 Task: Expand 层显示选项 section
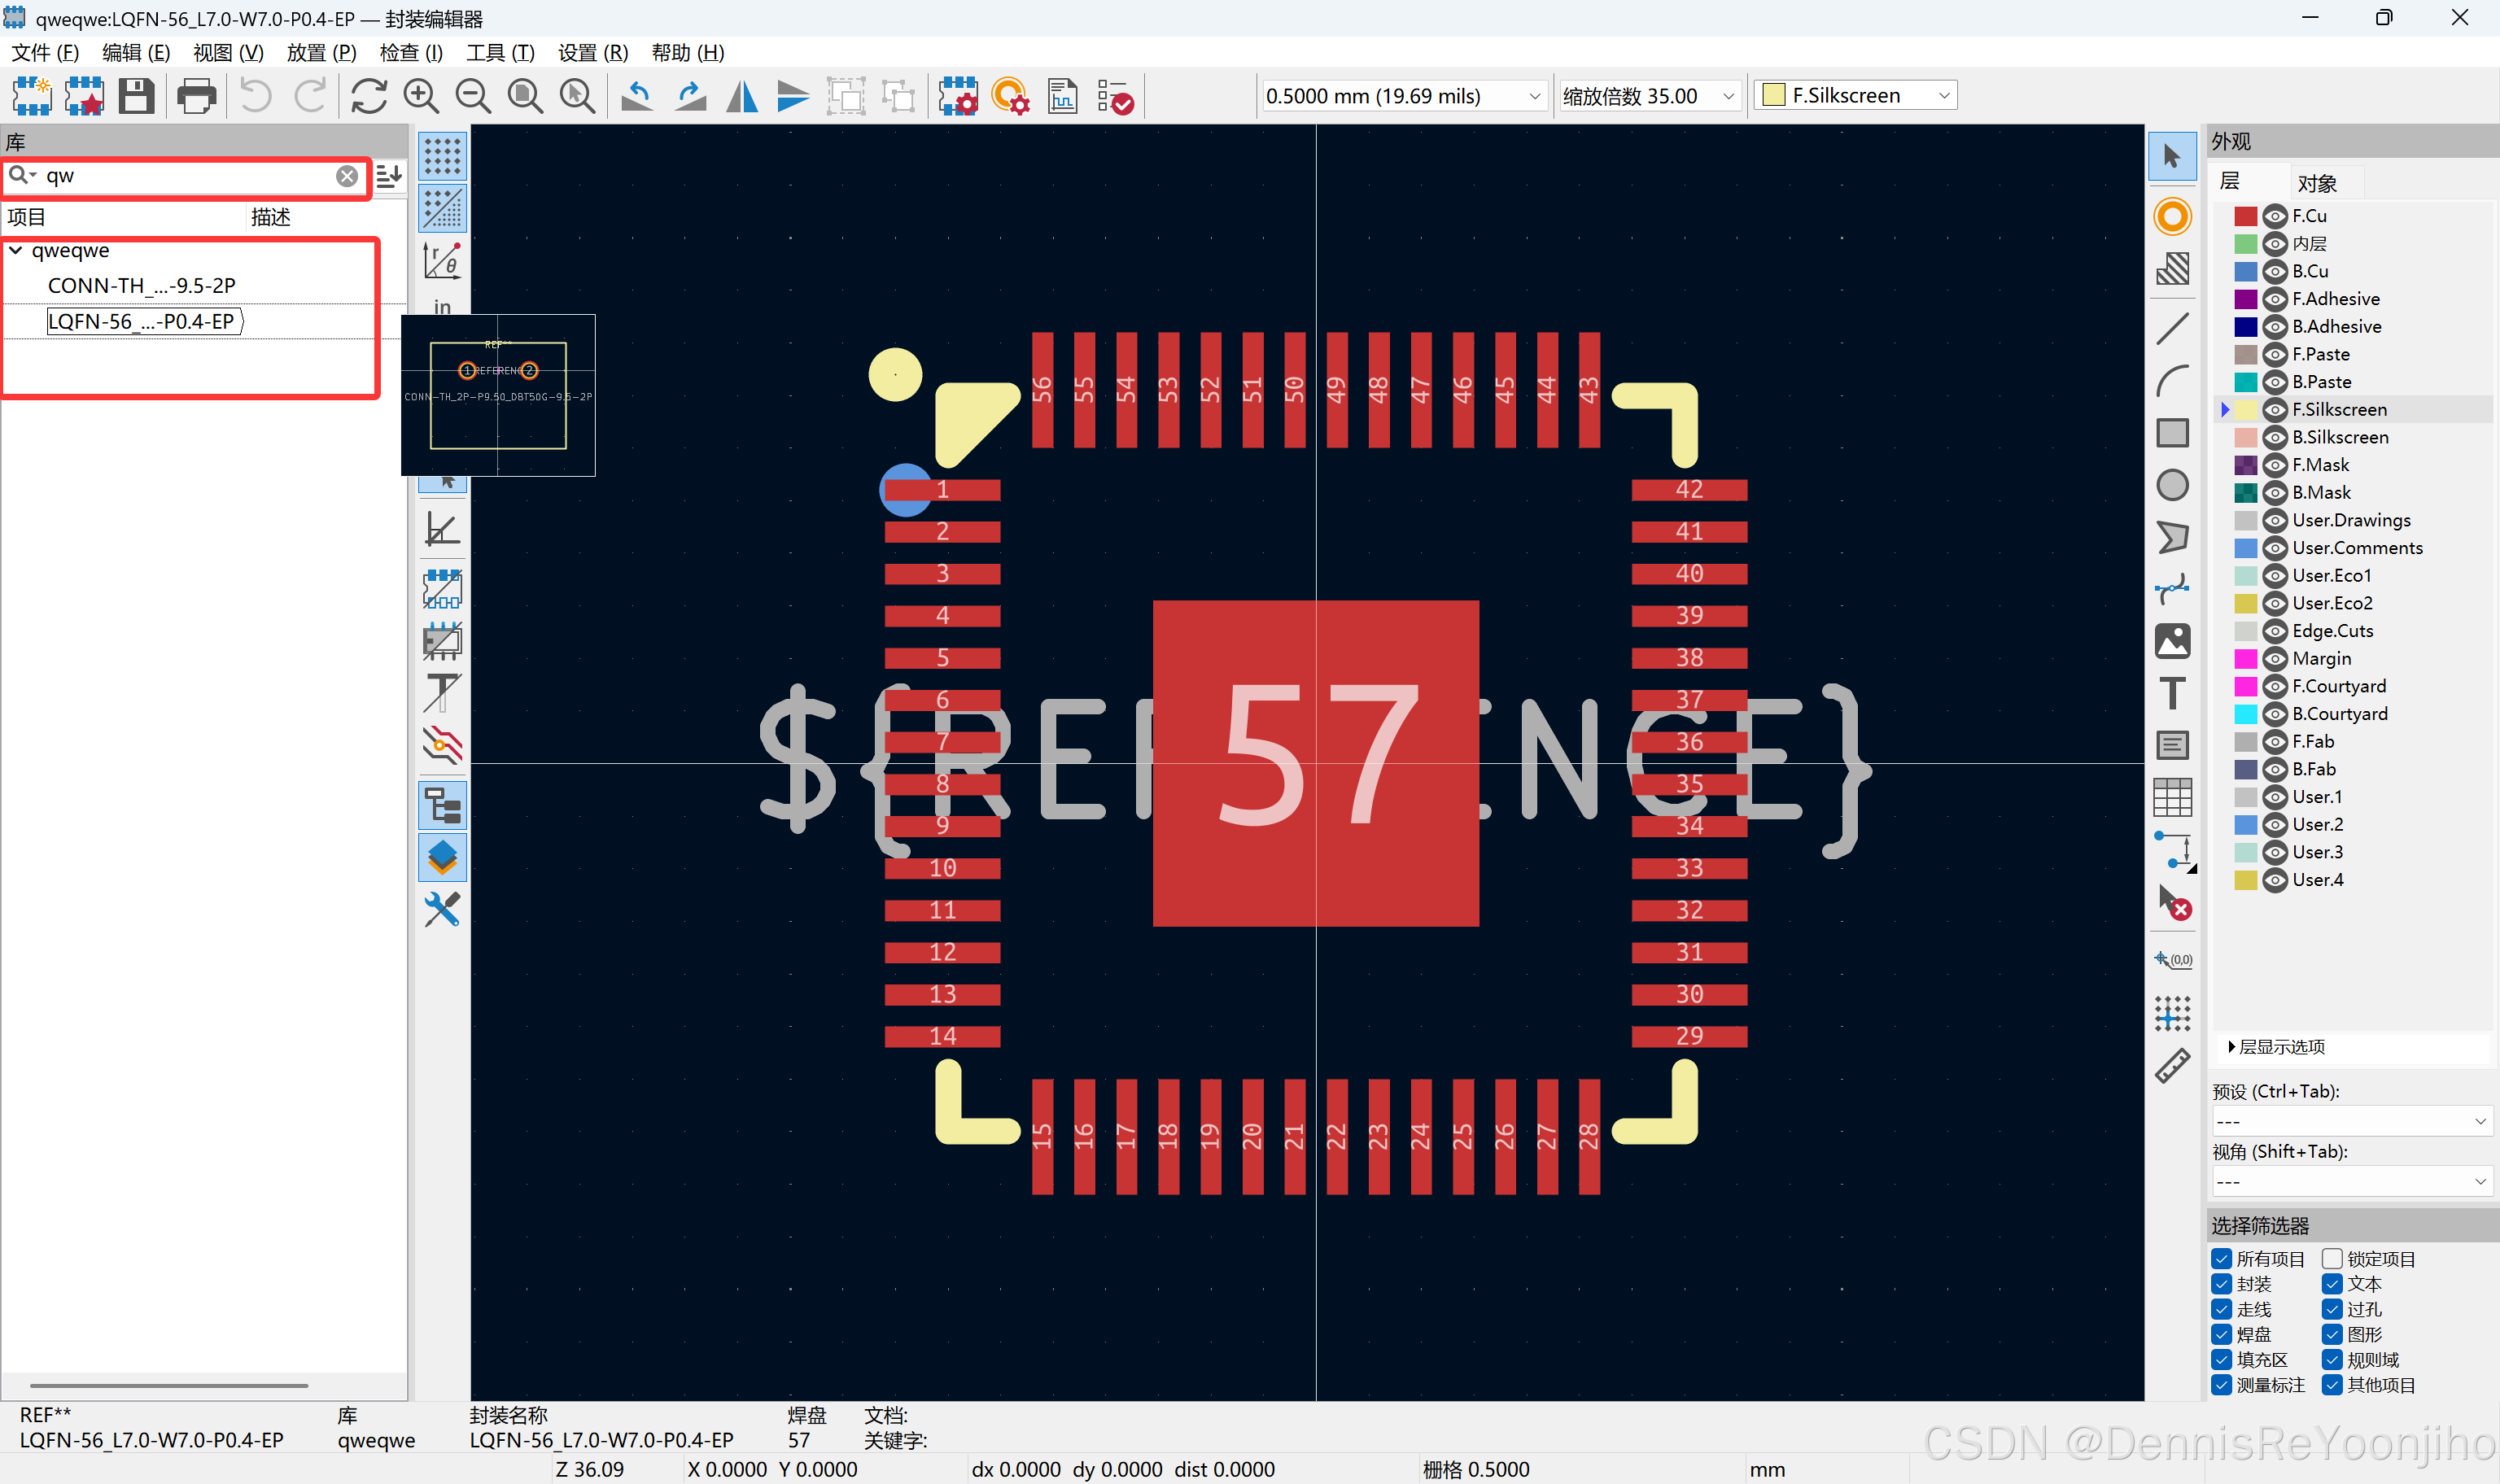coord(2276,1047)
